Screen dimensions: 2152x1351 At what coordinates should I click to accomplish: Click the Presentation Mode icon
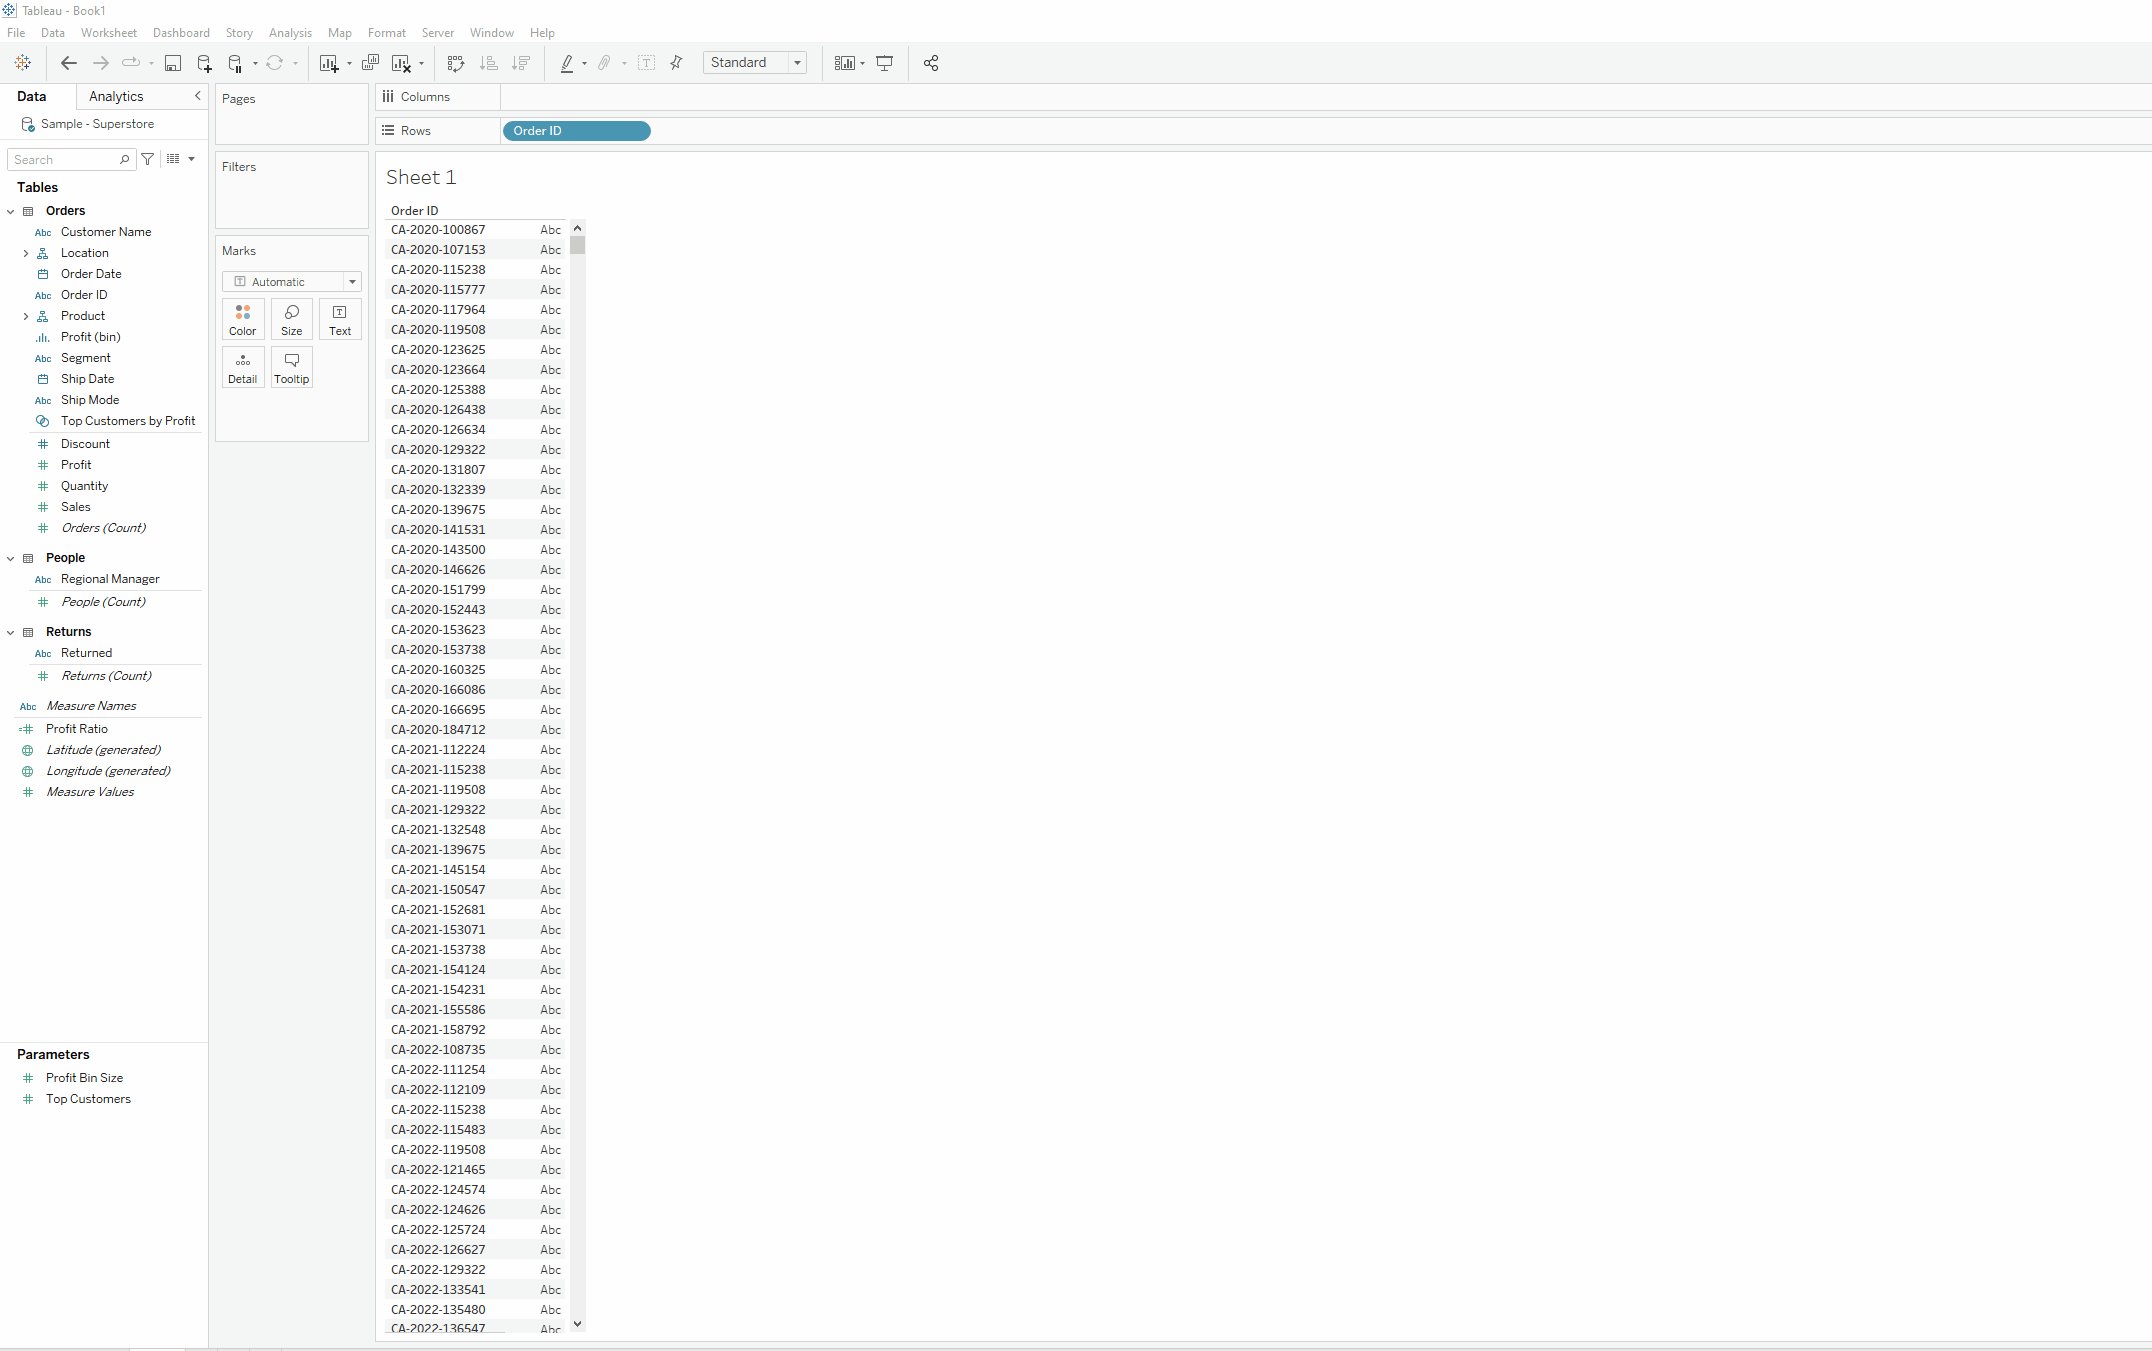(x=885, y=63)
